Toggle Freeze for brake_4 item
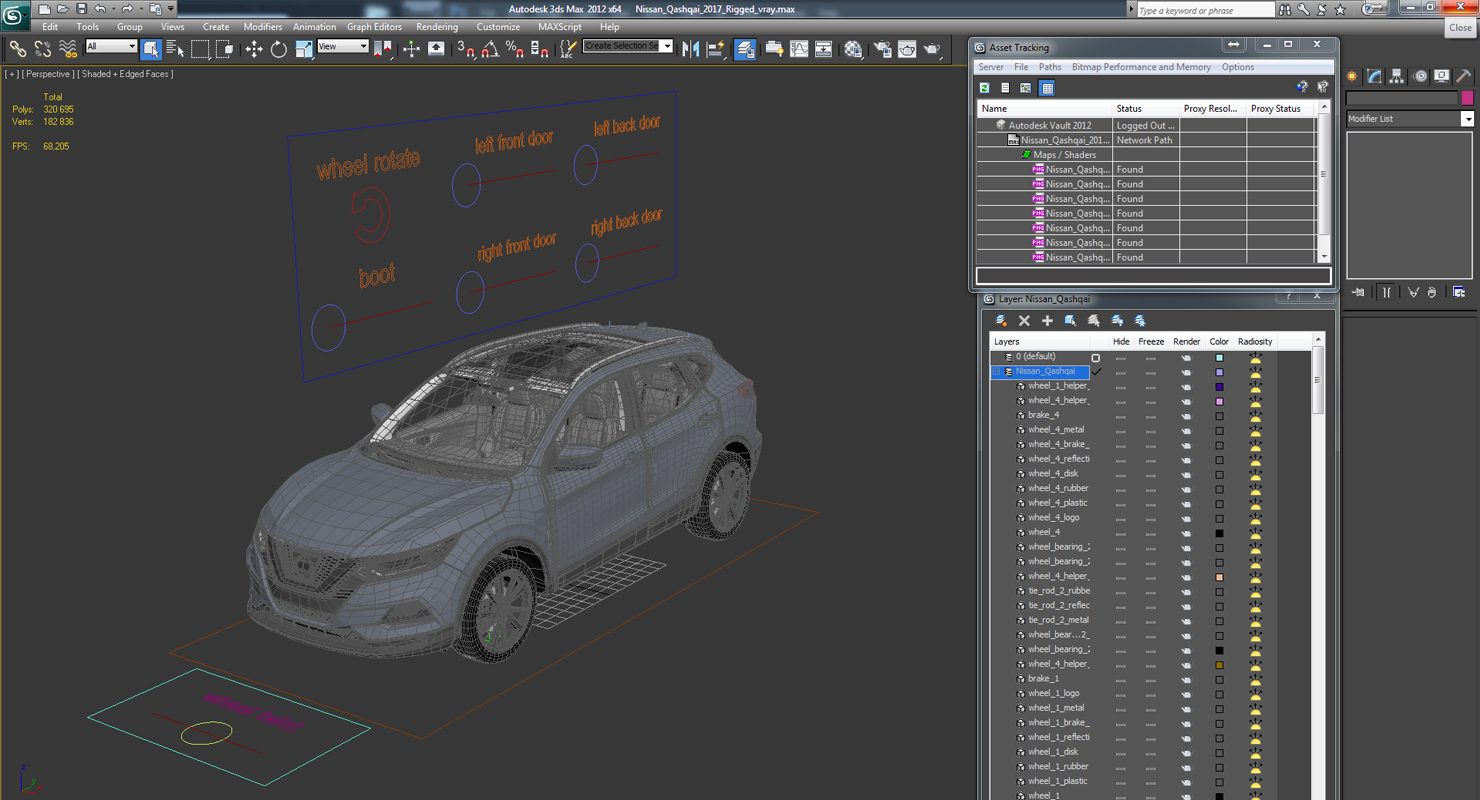Screen dimensions: 1480x800 coord(1151,415)
